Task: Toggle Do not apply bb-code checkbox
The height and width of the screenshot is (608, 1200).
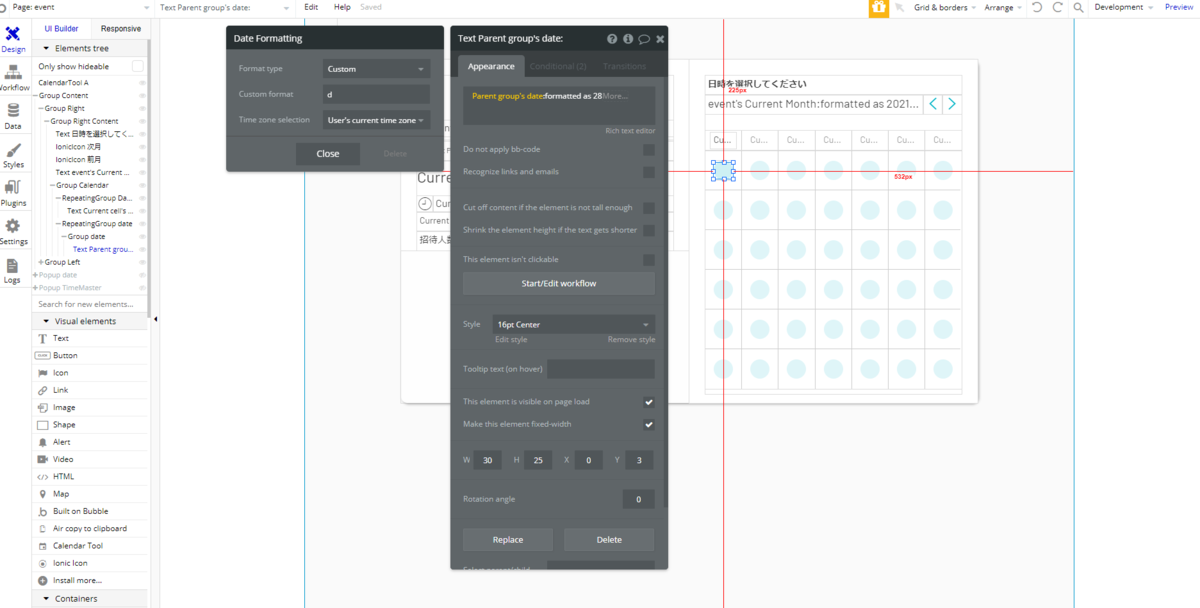Action: pyautogui.click(x=649, y=150)
